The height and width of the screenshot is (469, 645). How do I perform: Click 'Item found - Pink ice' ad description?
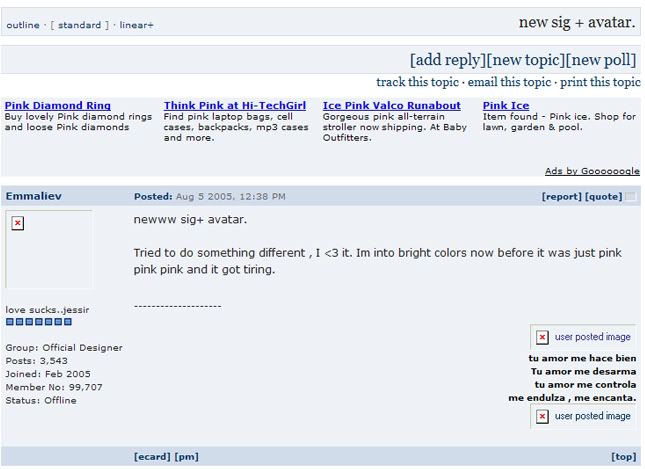(x=559, y=122)
